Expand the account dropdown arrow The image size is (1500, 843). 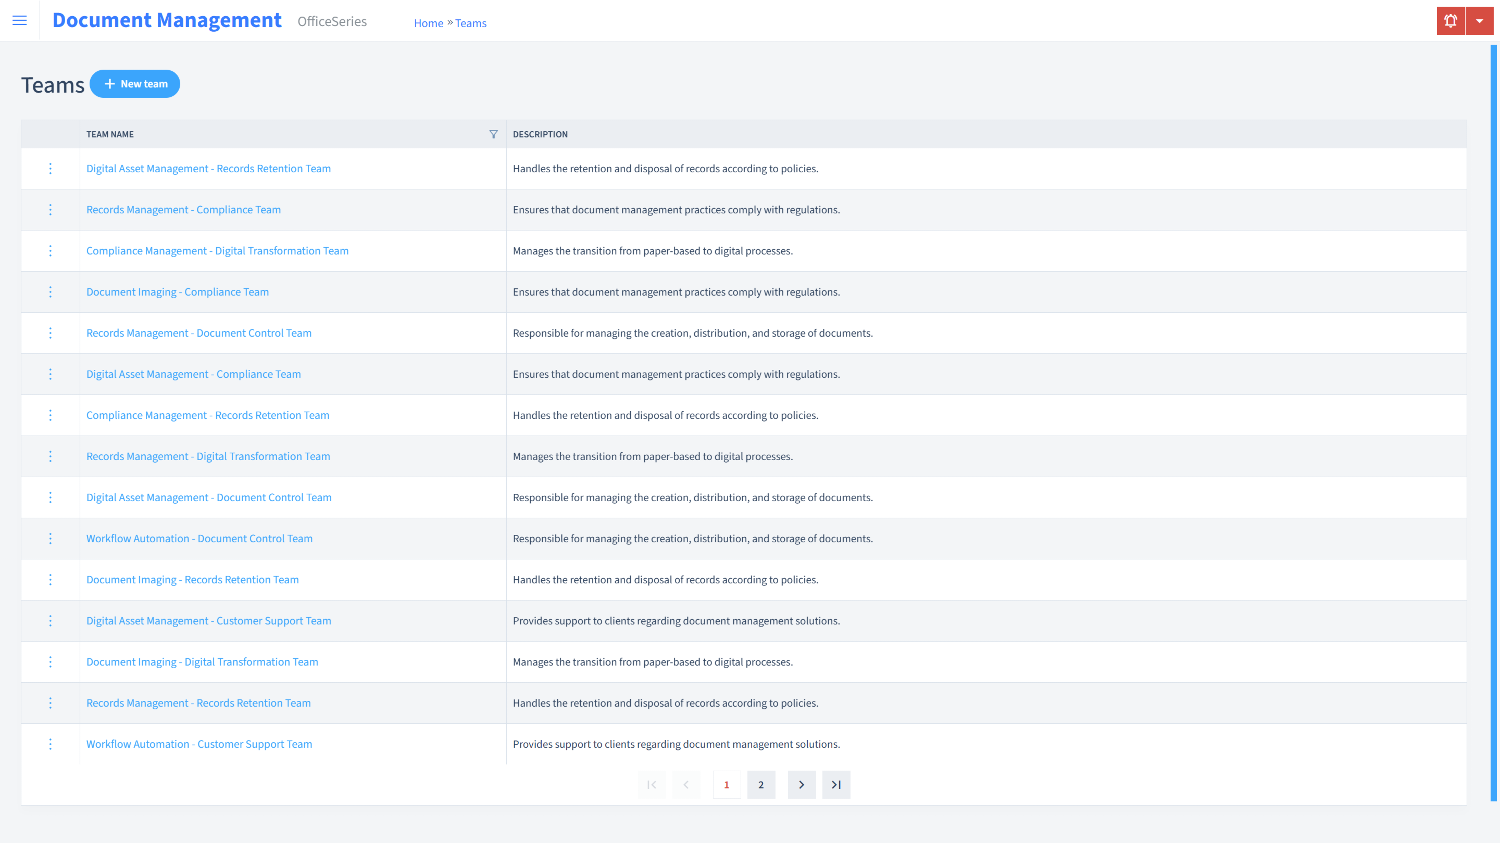point(1480,20)
